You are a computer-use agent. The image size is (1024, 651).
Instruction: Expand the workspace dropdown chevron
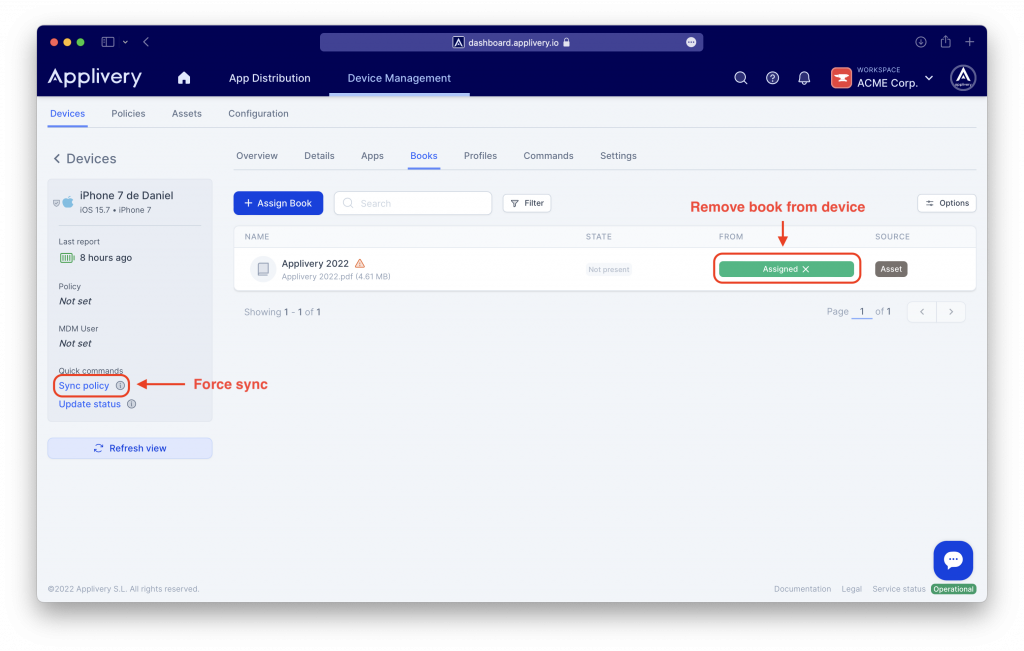pos(929,78)
